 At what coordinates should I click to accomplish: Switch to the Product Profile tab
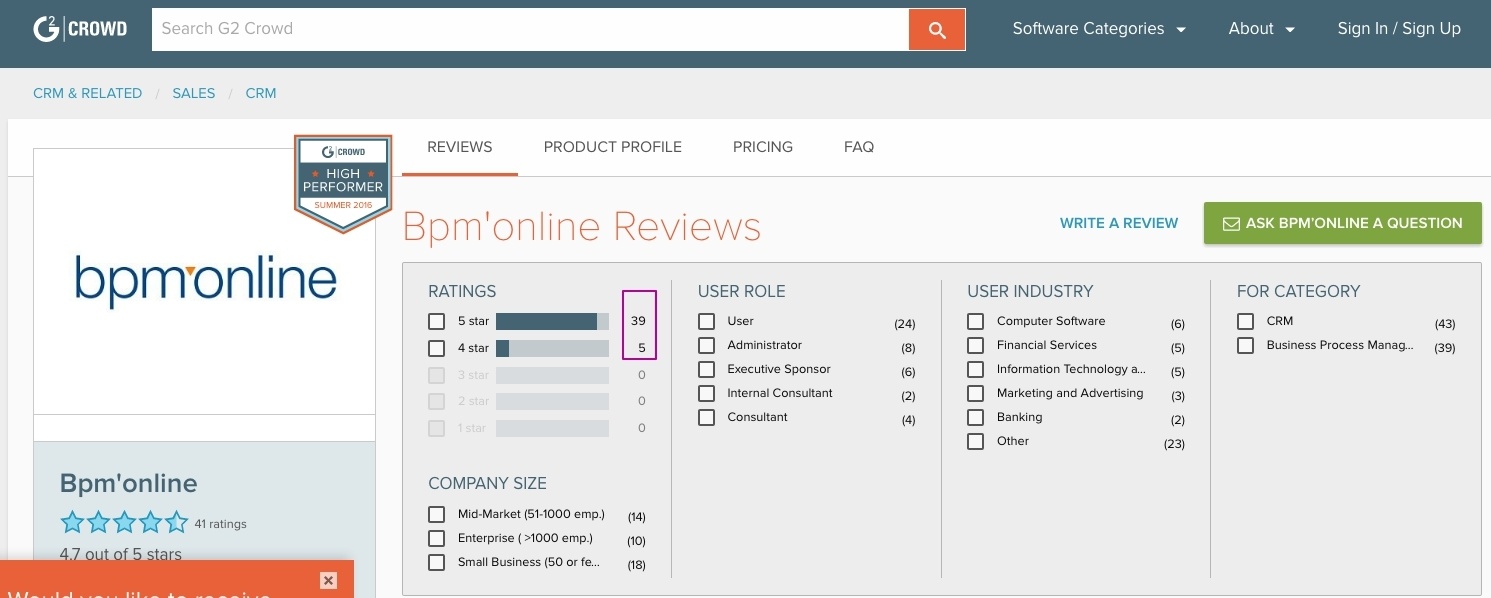(x=613, y=147)
